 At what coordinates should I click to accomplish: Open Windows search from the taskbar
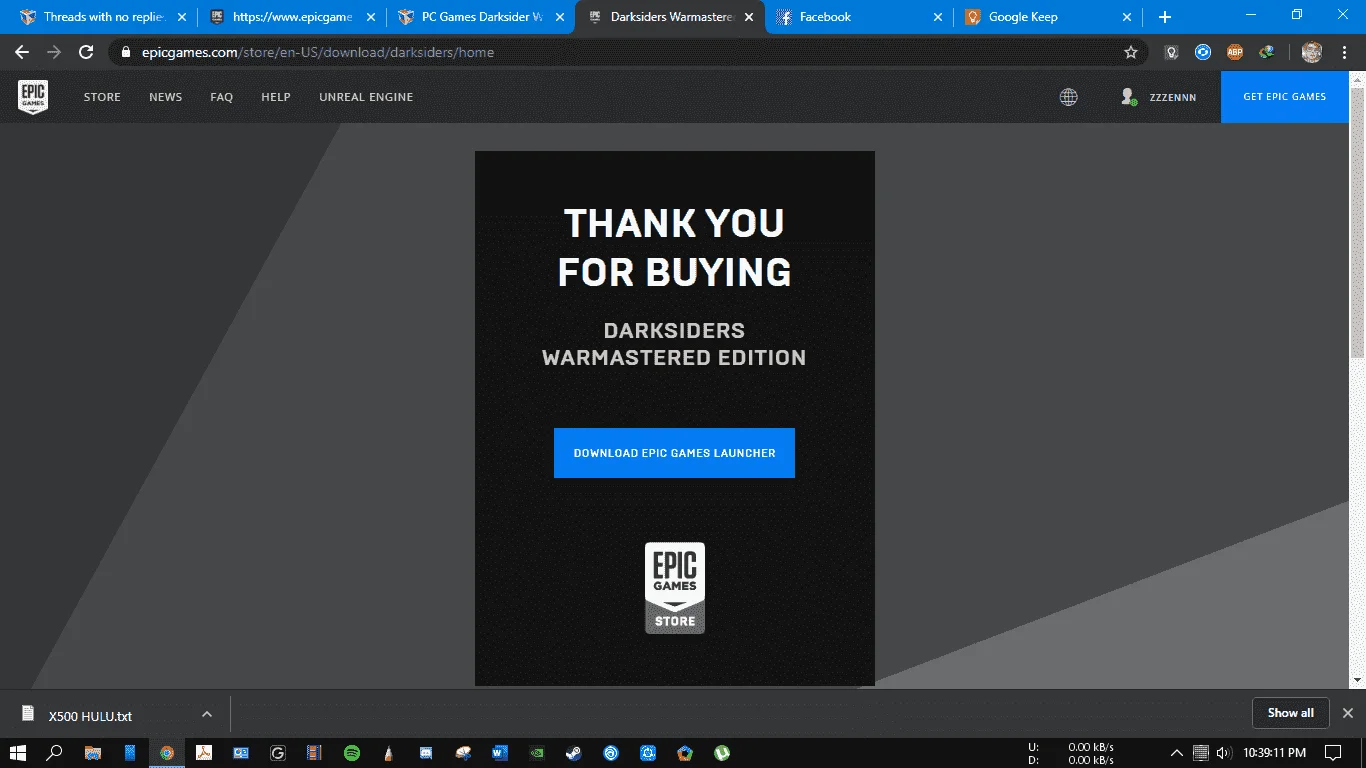click(x=55, y=752)
